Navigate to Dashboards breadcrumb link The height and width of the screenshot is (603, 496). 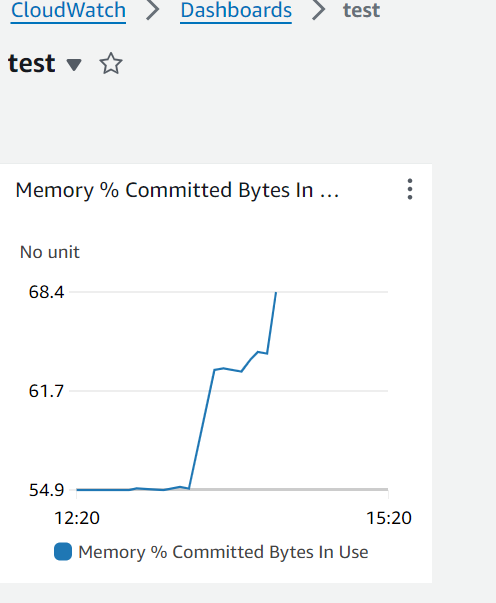pos(236,10)
